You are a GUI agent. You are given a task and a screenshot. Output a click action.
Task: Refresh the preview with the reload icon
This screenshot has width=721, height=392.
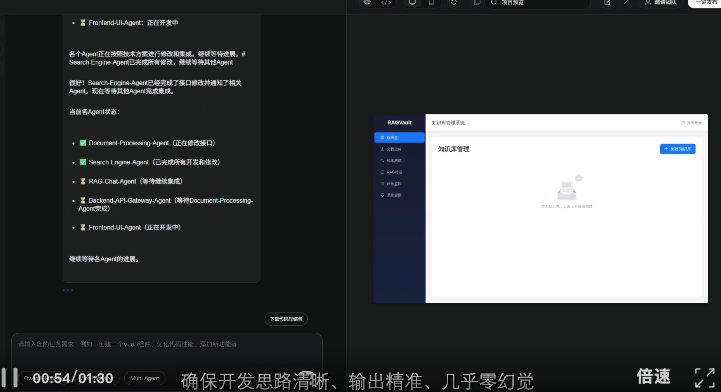(x=454, y=3)
